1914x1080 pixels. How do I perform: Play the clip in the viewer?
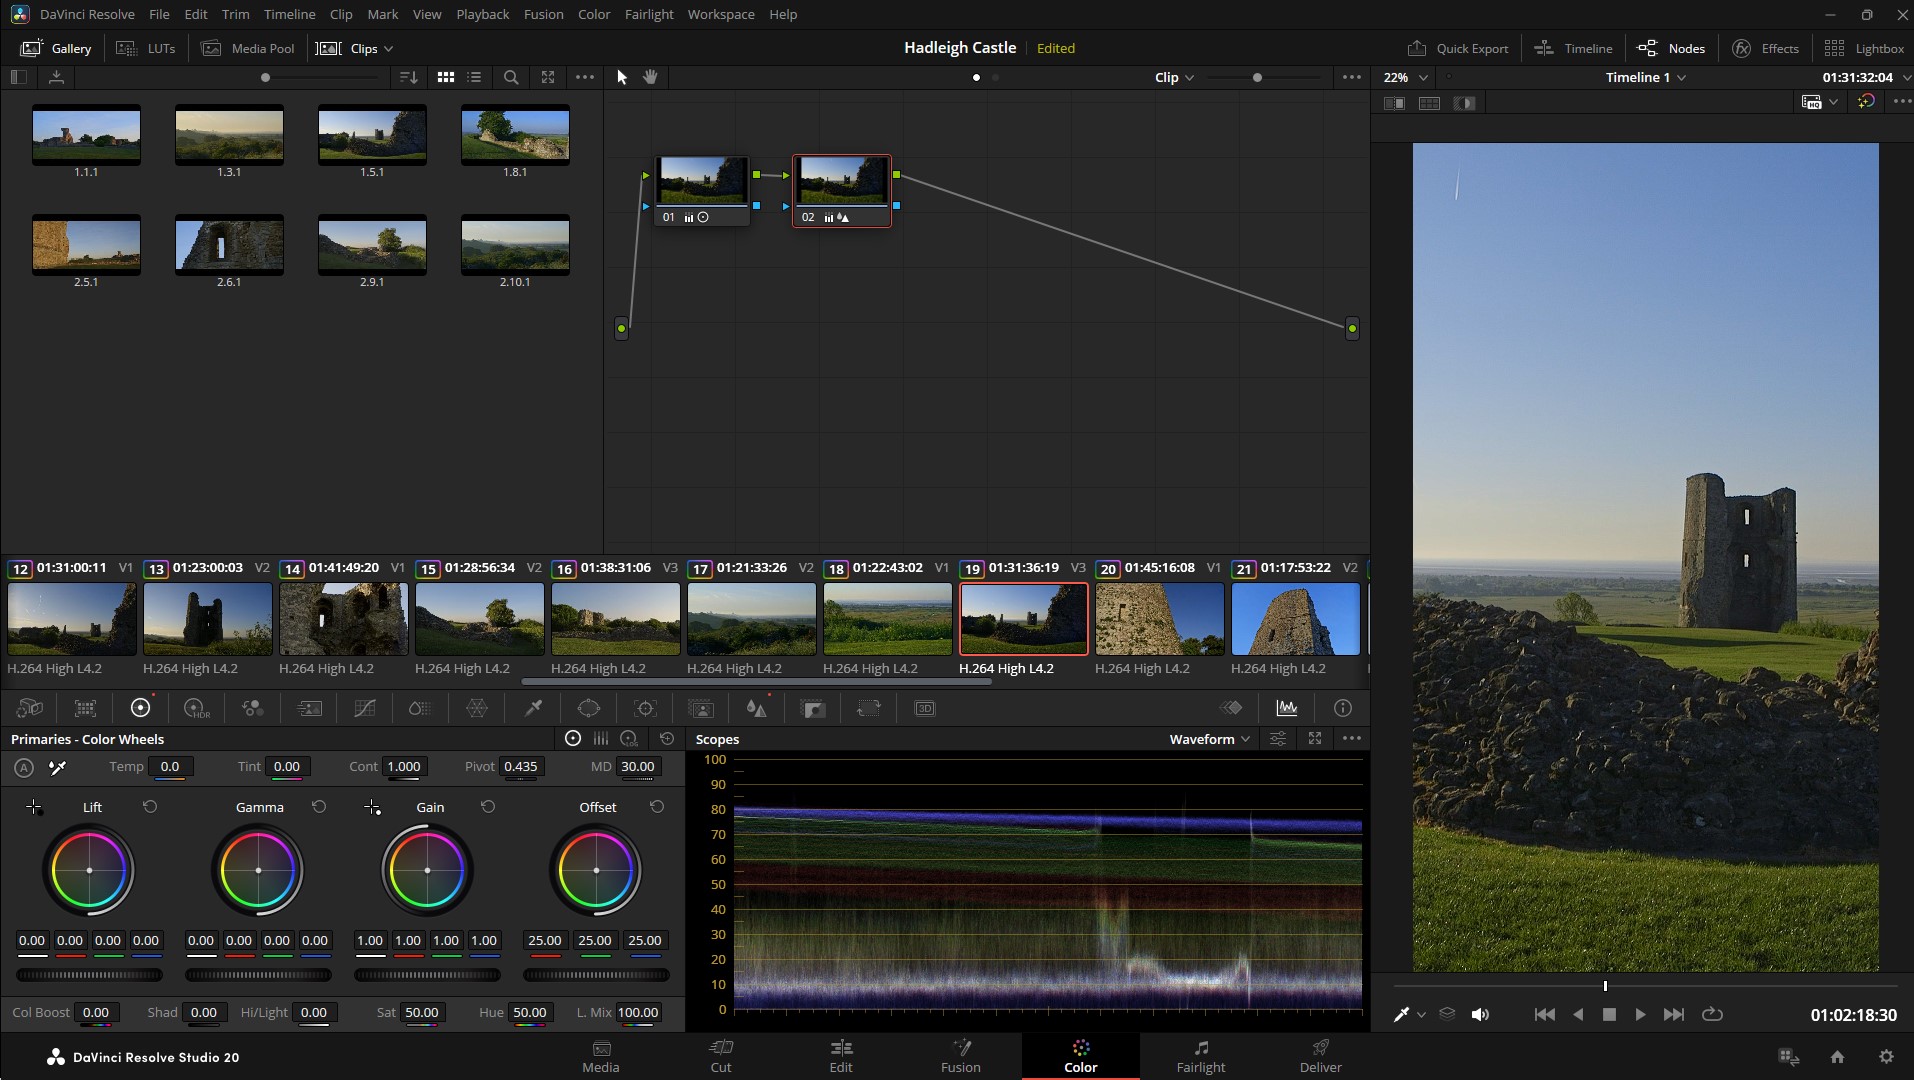point(1640,1014)
